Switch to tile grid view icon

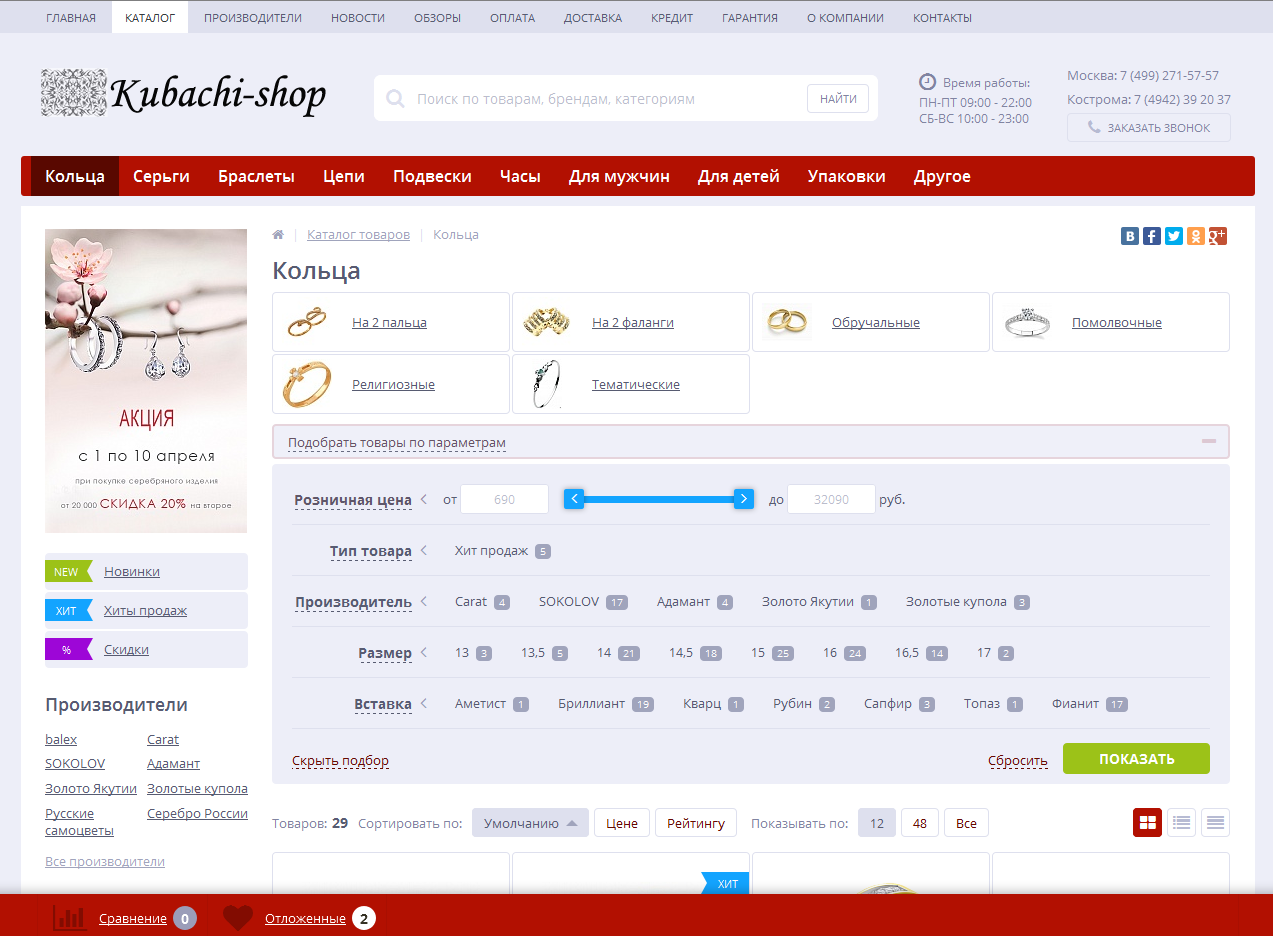click(1147, 823)
